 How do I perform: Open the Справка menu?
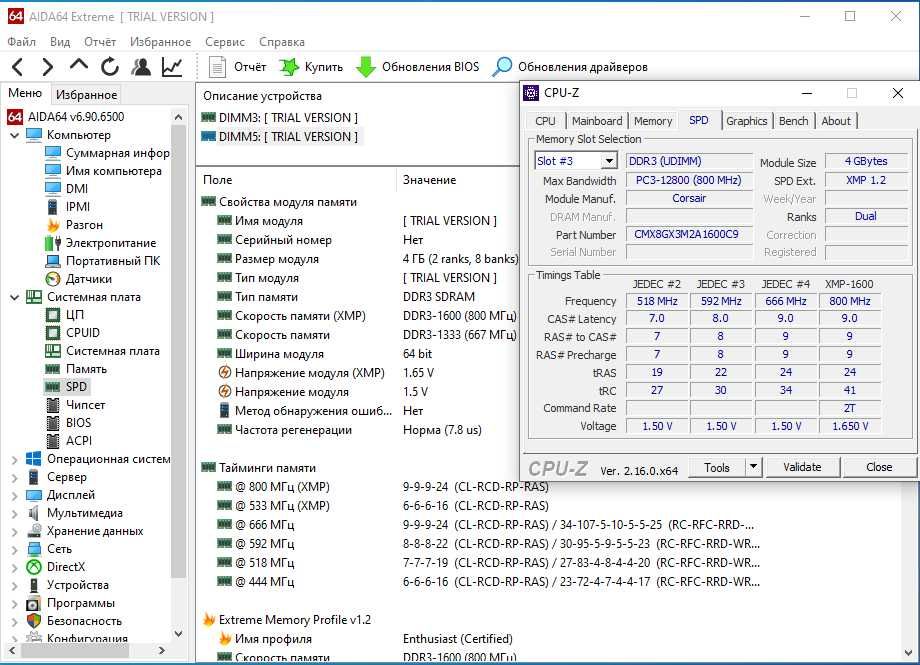[282, 42]
